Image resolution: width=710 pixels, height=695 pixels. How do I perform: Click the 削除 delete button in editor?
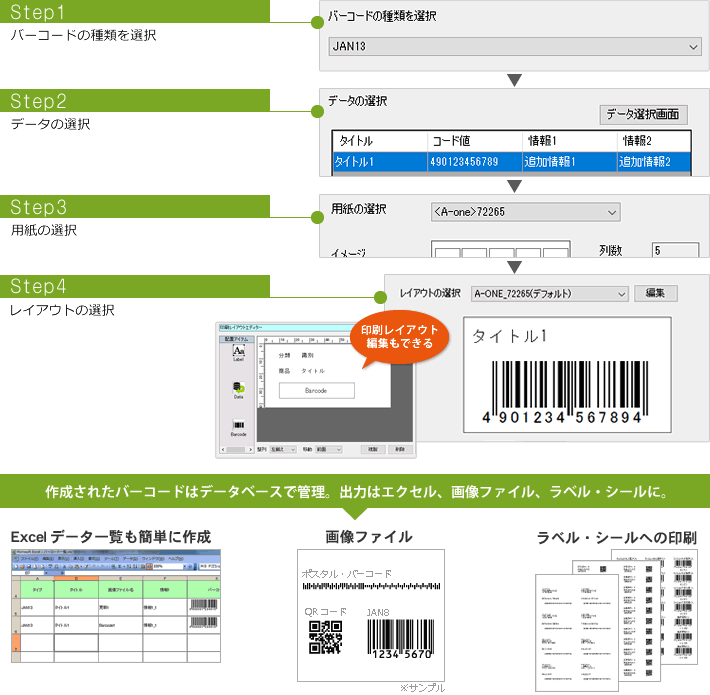pos(400,450)
